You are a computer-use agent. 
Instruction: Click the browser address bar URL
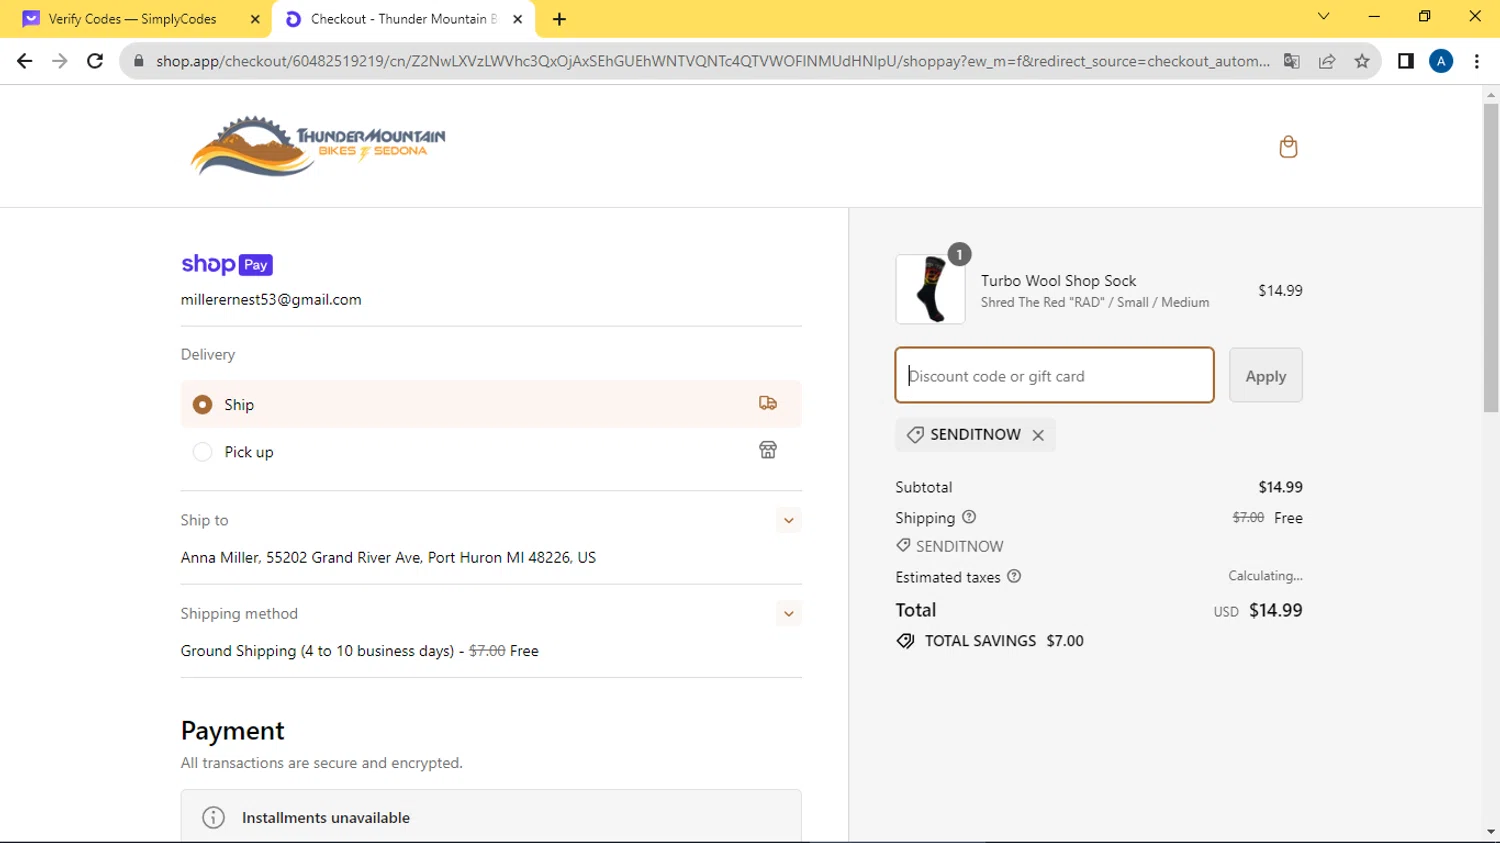[x=712, y=61]
